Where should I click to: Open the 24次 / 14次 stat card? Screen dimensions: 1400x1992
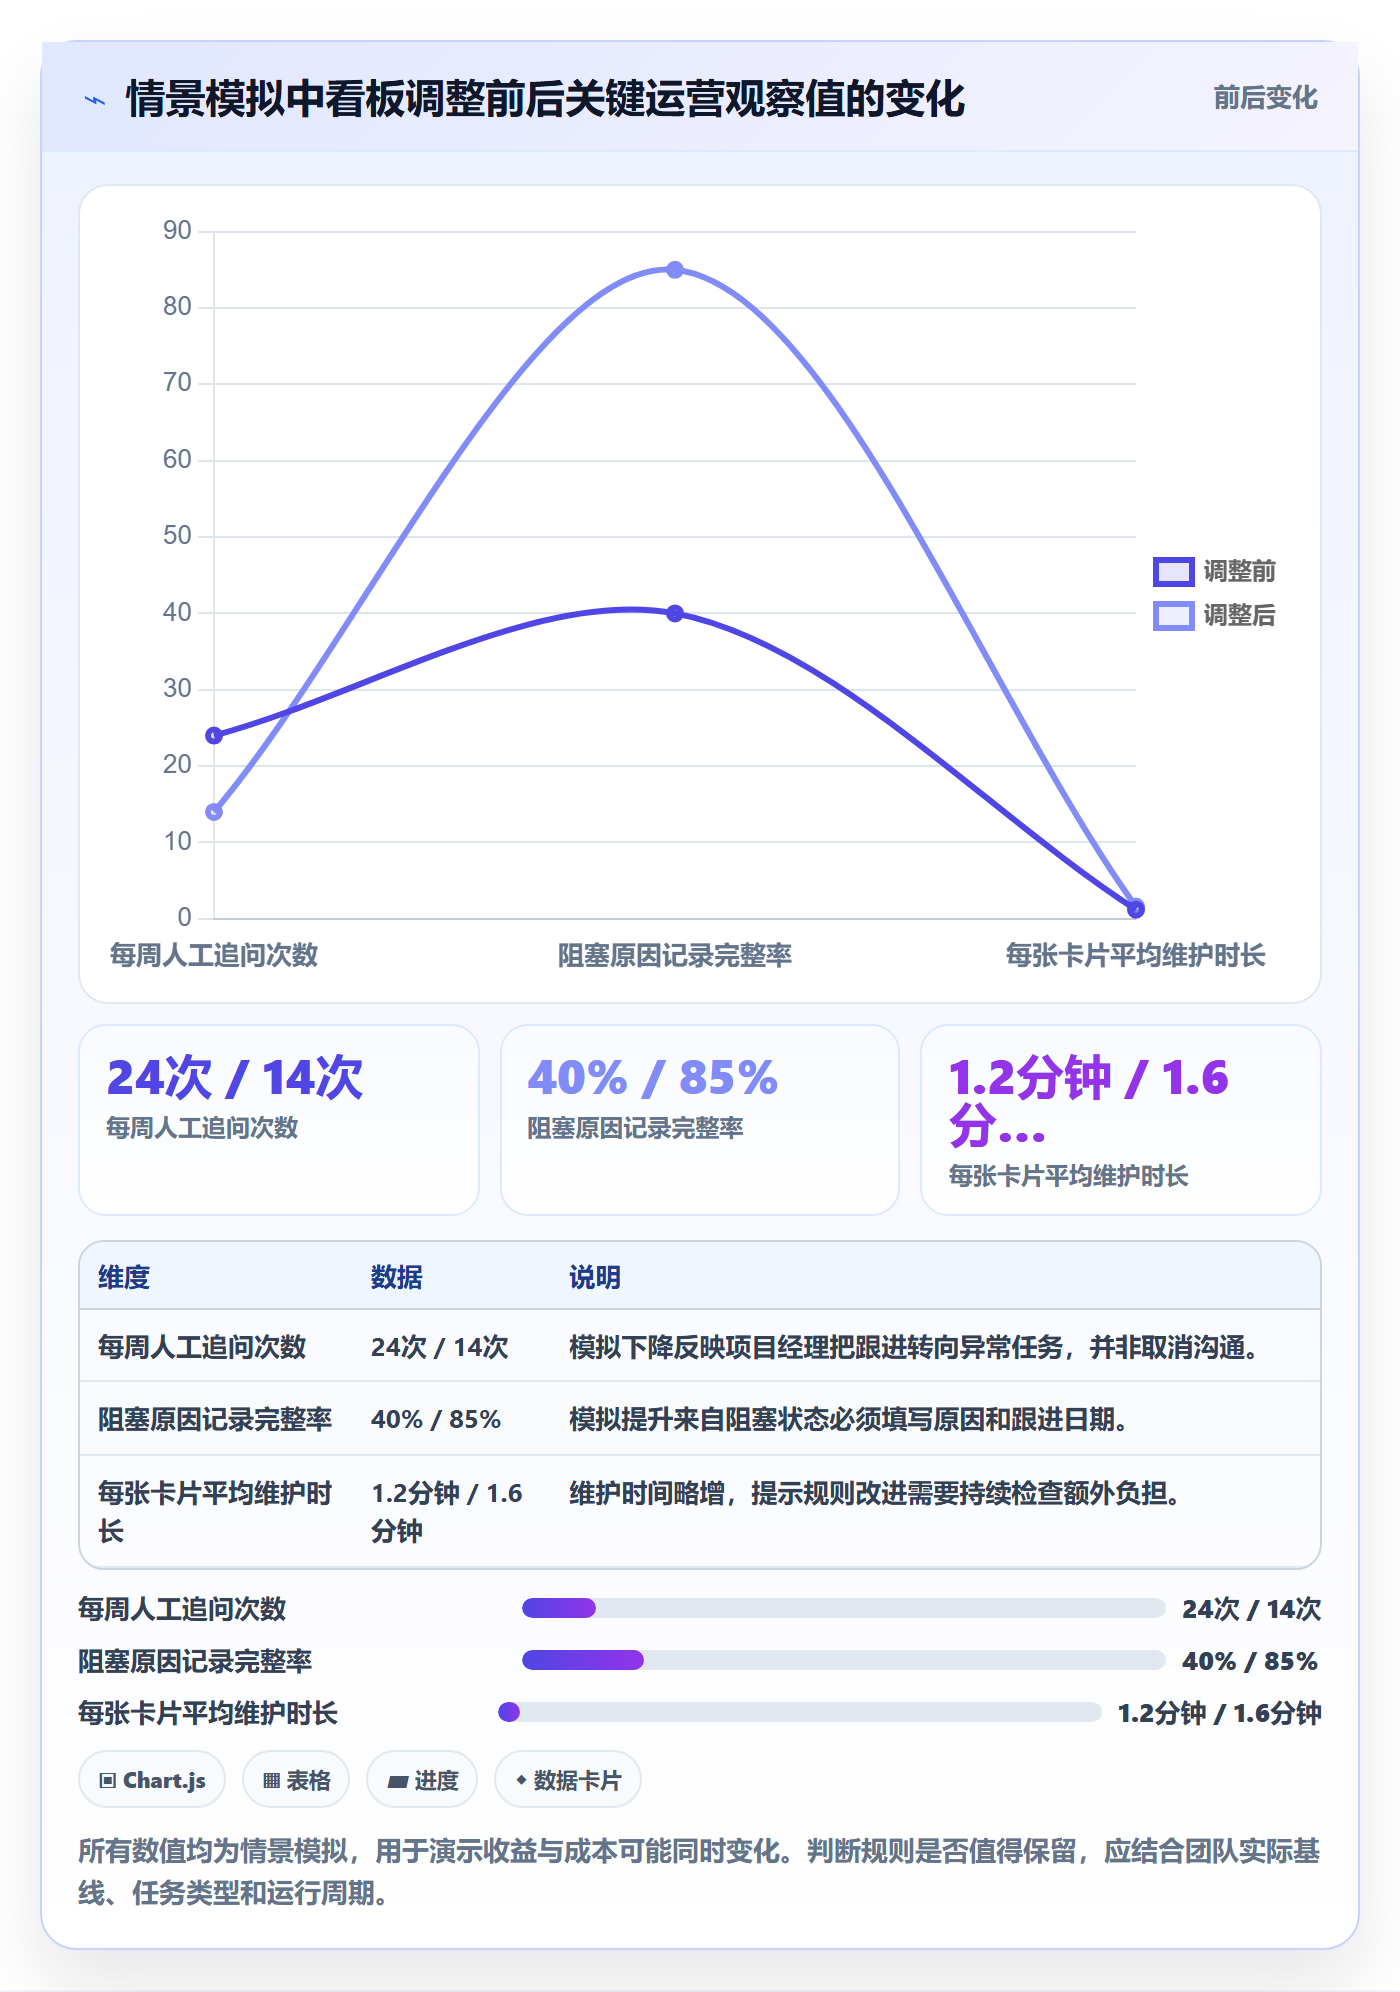click(x=279, y=1120)
